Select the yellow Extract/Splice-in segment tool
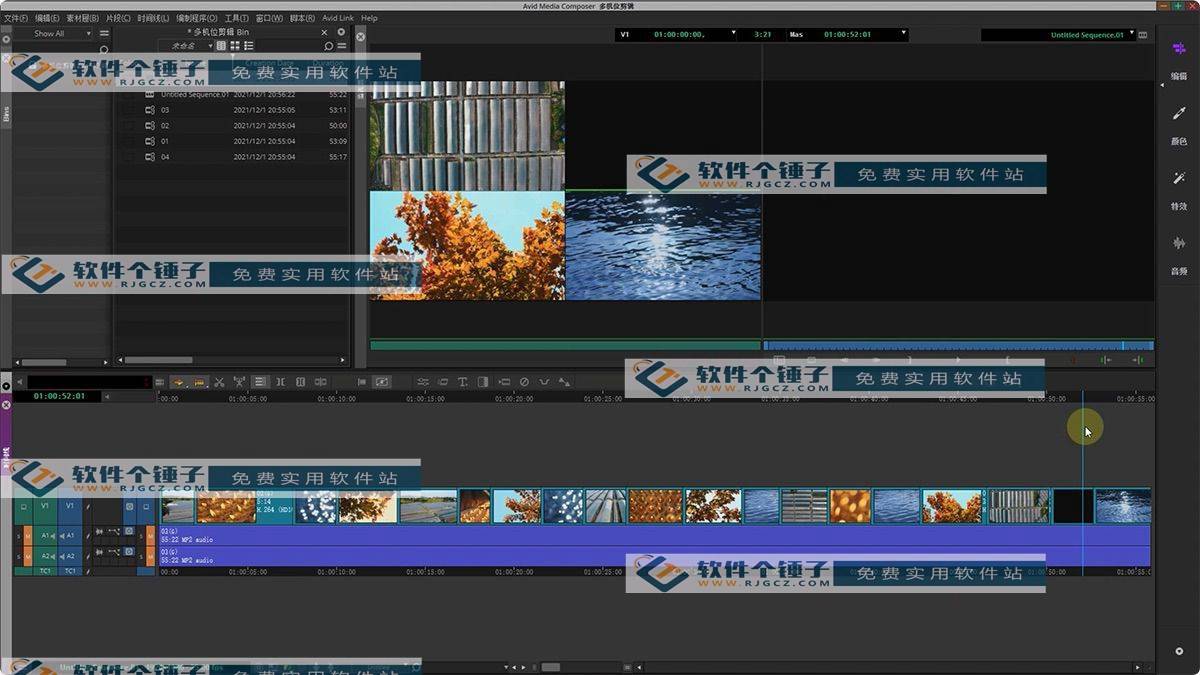The height and width of the screenshot is (675, 1200). [181, 381]
